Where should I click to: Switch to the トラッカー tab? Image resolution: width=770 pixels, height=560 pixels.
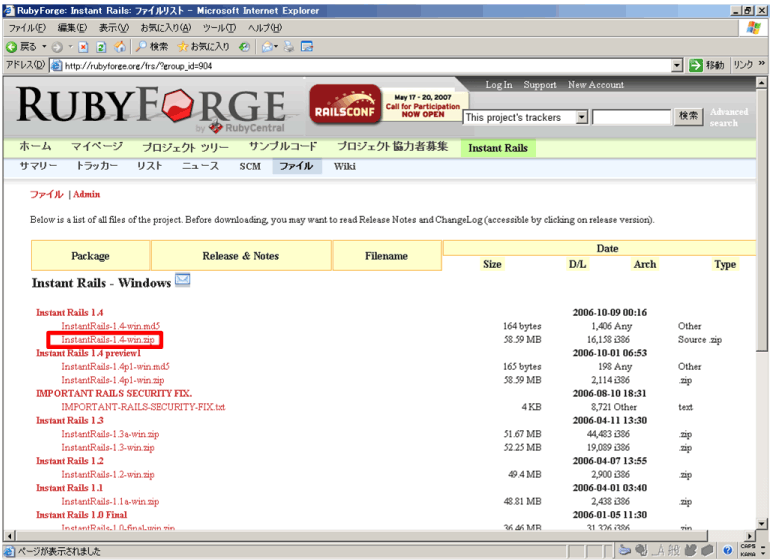(x=96, y=166)
